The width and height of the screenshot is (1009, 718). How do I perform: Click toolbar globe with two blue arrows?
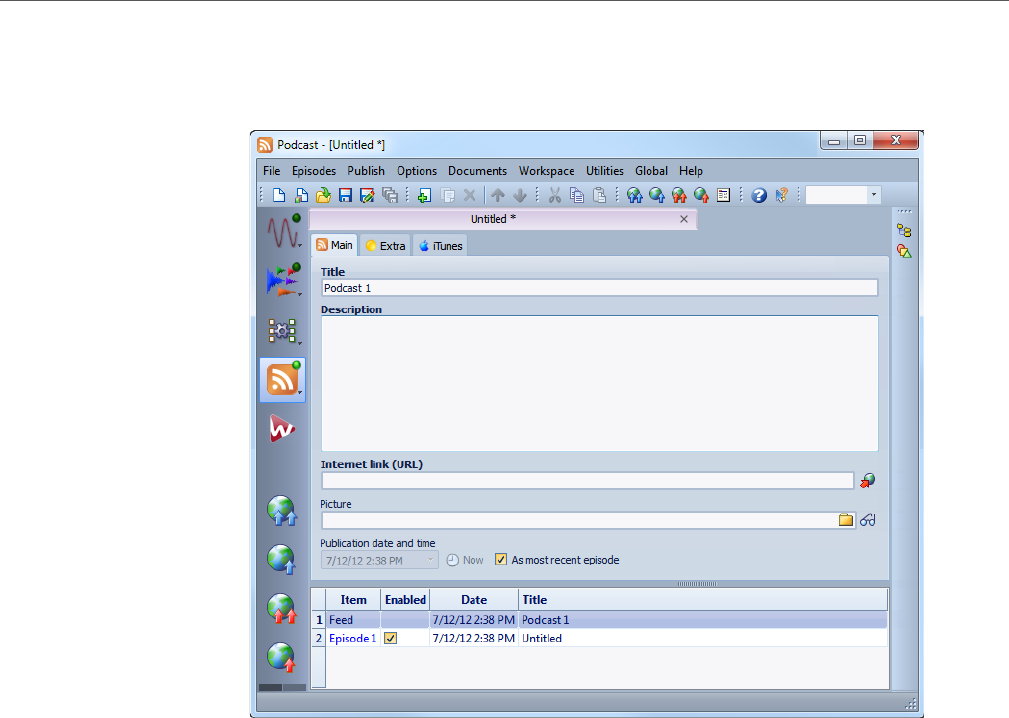(634, 195)
